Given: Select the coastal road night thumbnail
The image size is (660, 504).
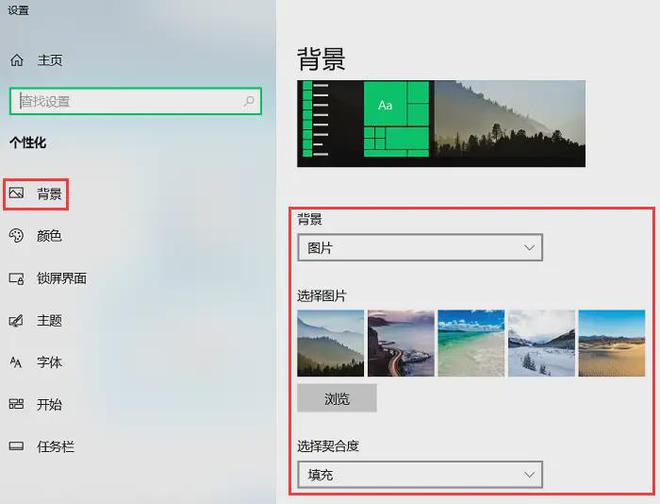Looking at the screenshot, I should coord(401,343).
